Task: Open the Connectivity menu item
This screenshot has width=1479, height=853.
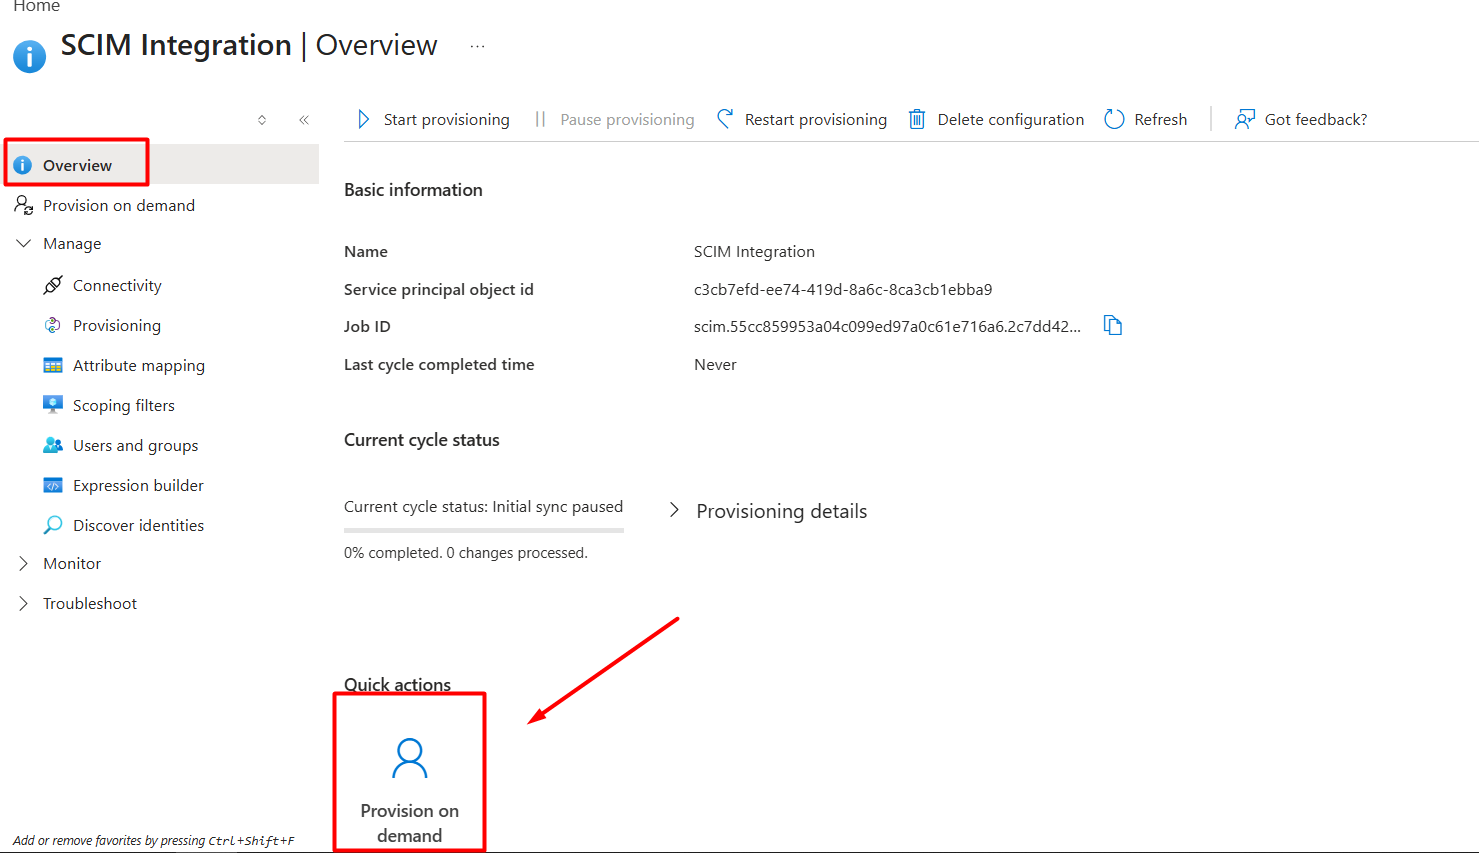Action: pyautogui.click(x=117, y=285)
